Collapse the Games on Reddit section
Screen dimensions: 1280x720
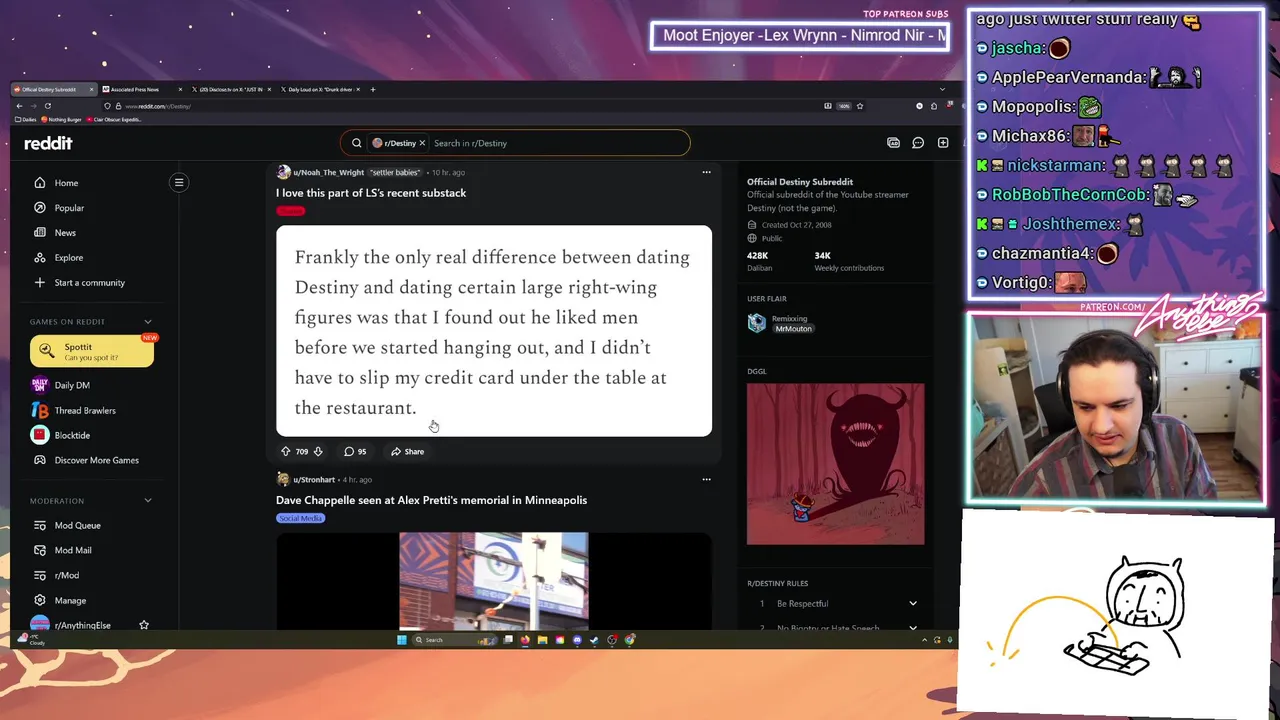(x=148, y=322)
